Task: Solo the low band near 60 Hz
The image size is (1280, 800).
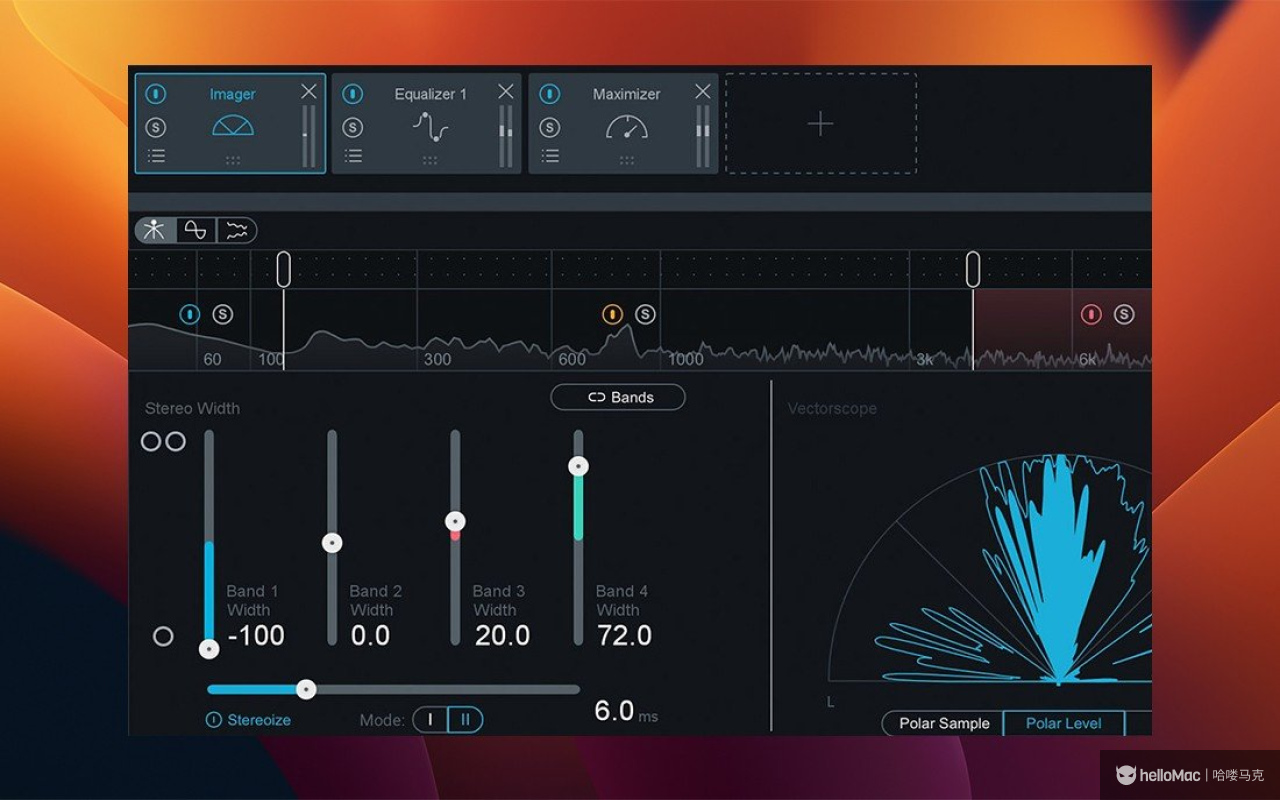Action: pyautogui.click(x=222, y=315)
